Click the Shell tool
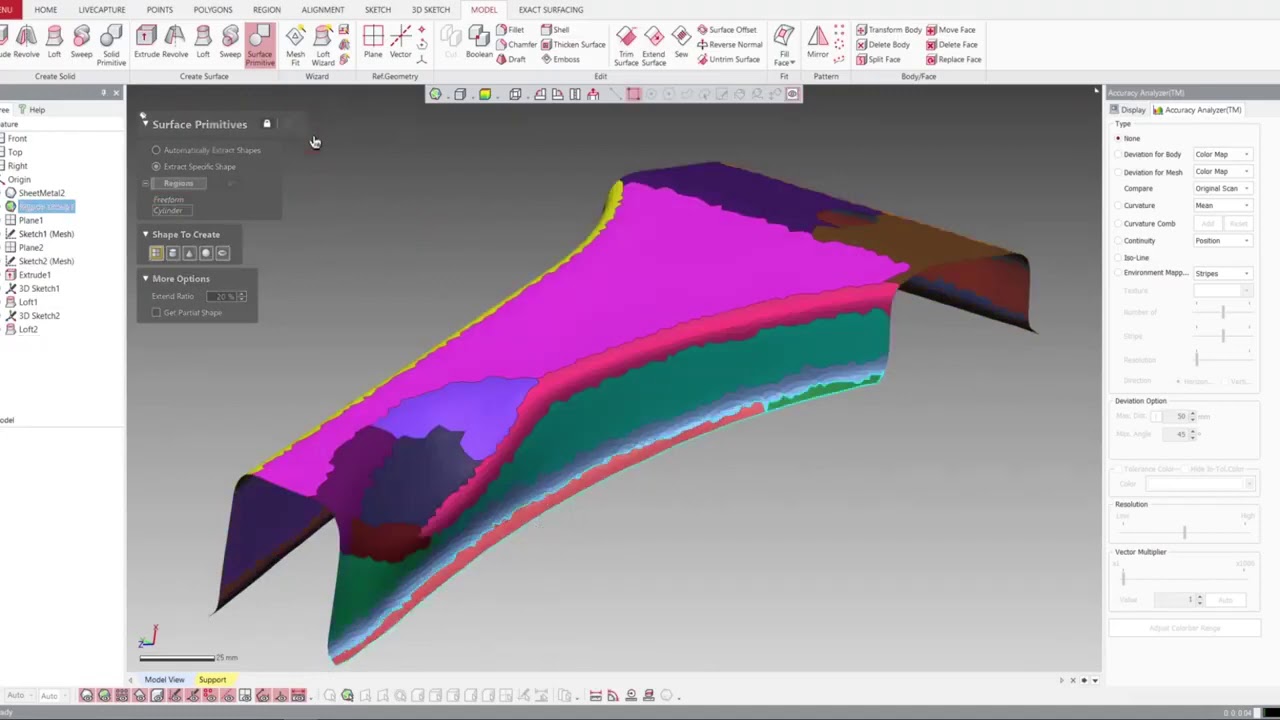This screenshot has width=1280, height=720. [555, 30]
